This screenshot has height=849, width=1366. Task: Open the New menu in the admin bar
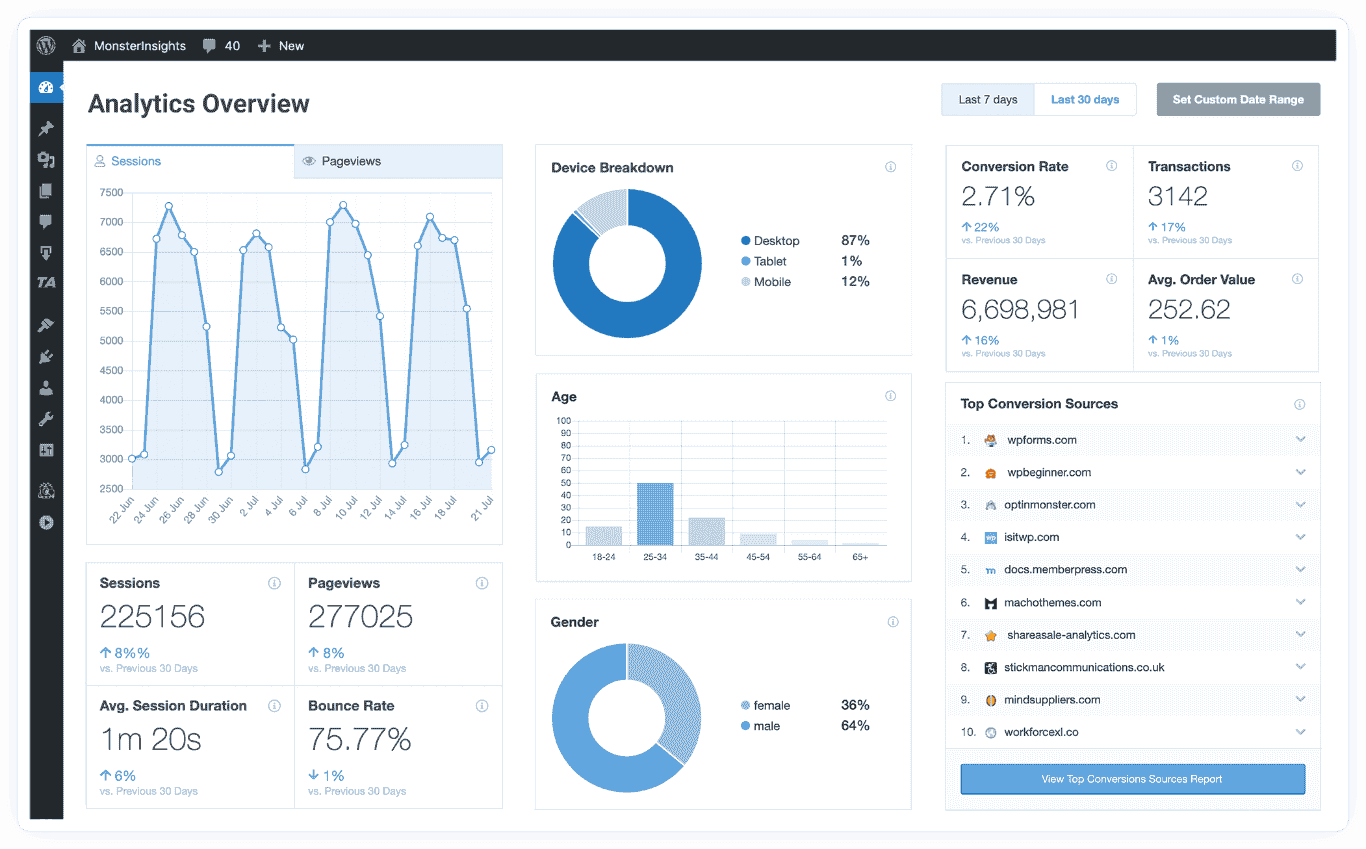tap(281, 45)
